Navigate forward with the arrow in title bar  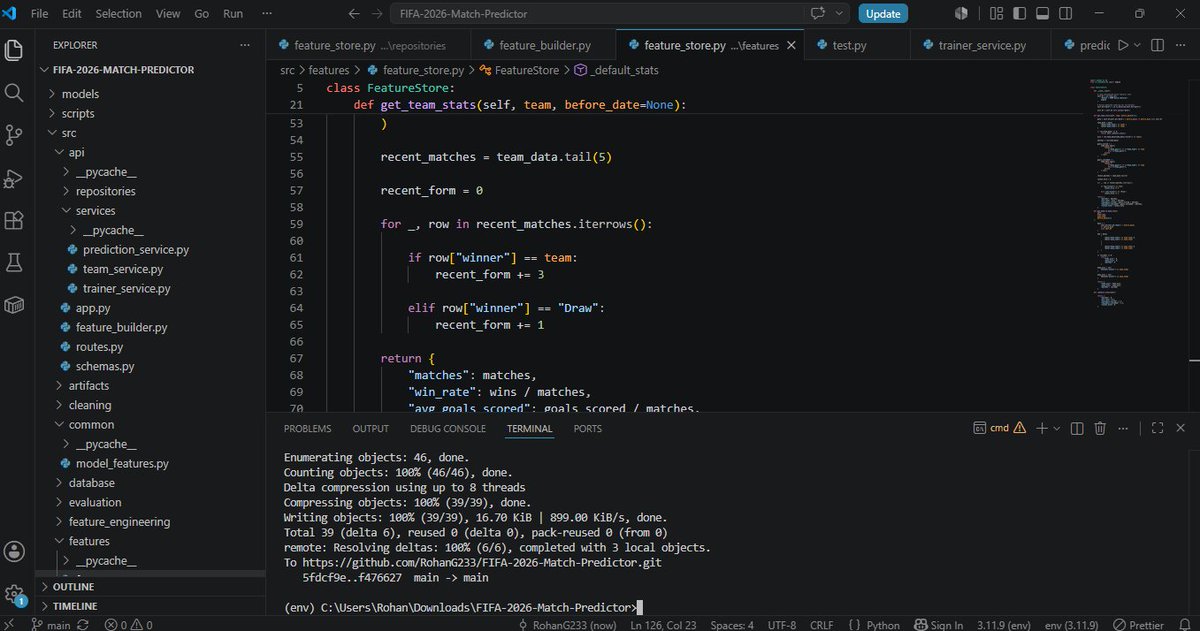pyautogui.click(x=378, y=14)
